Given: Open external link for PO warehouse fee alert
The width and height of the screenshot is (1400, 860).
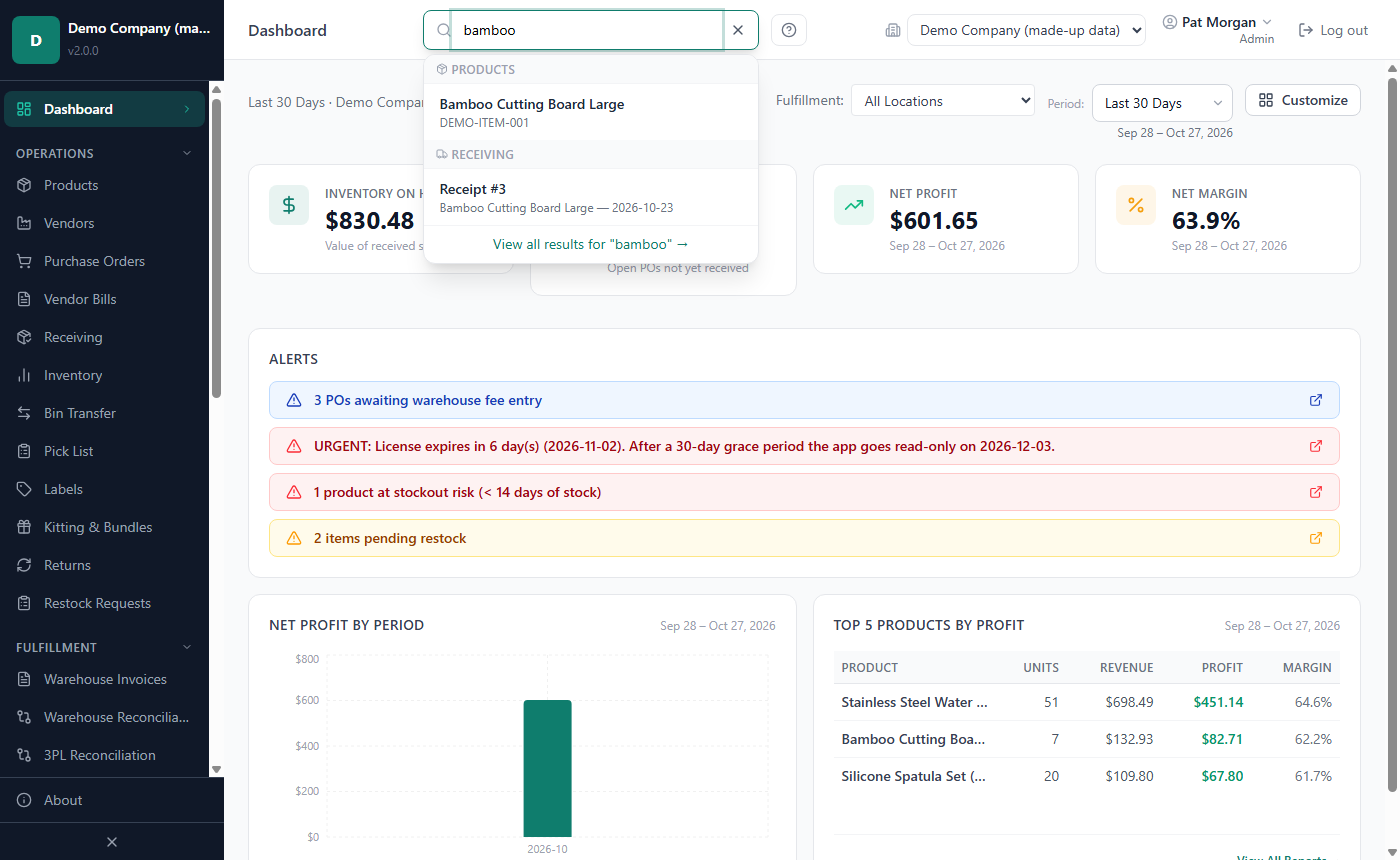Looking at the screenshot, I should [x=1316, y=400].
